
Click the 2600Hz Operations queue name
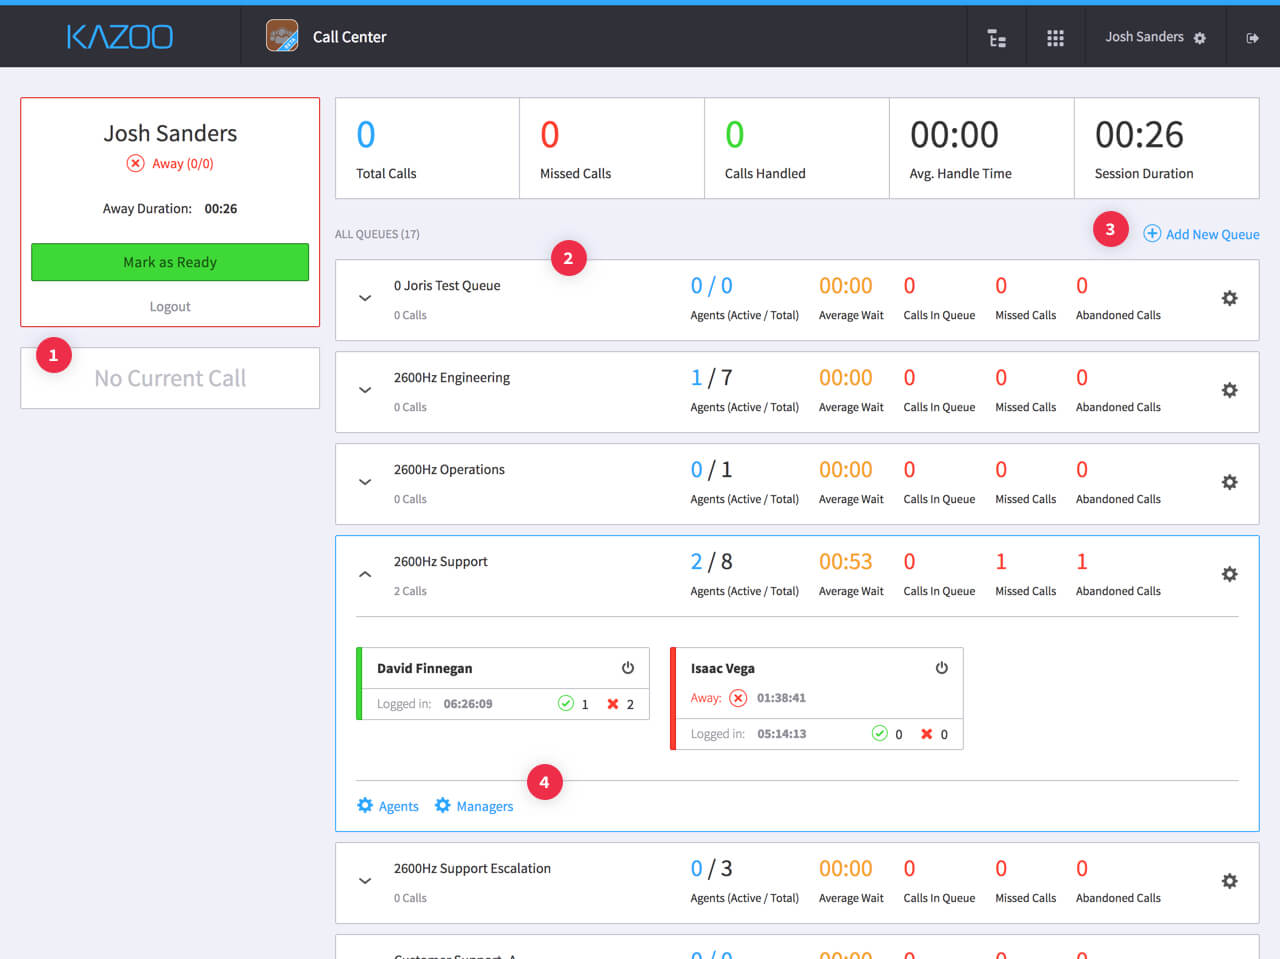[449, 469]
